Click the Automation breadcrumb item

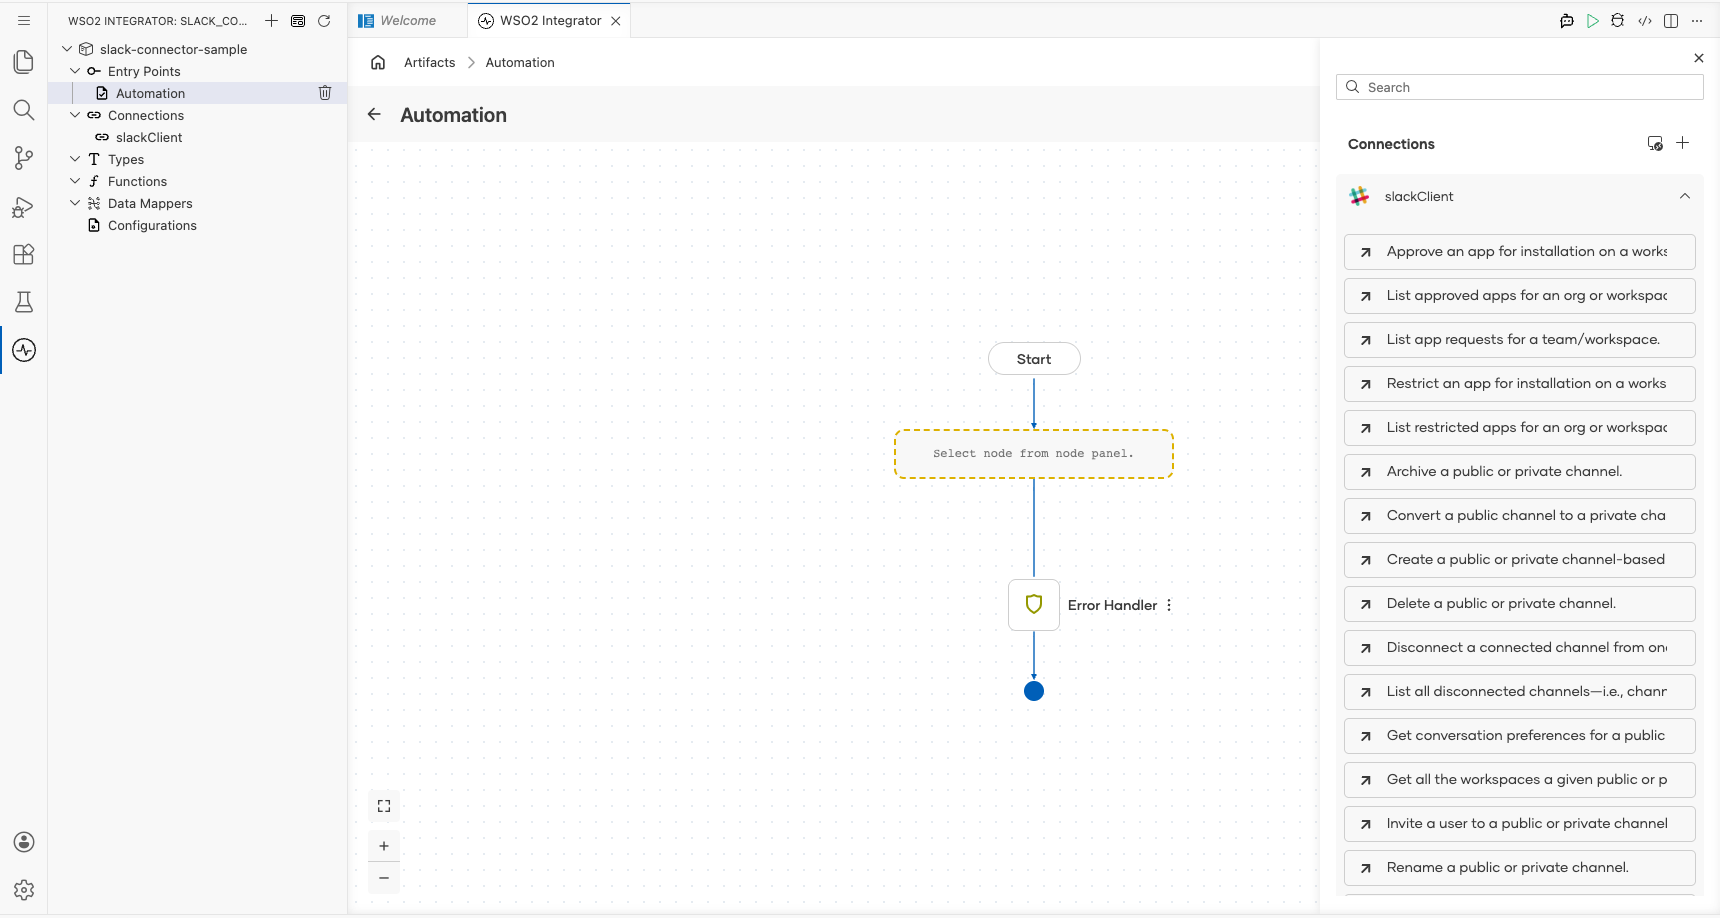pos(520,62)
